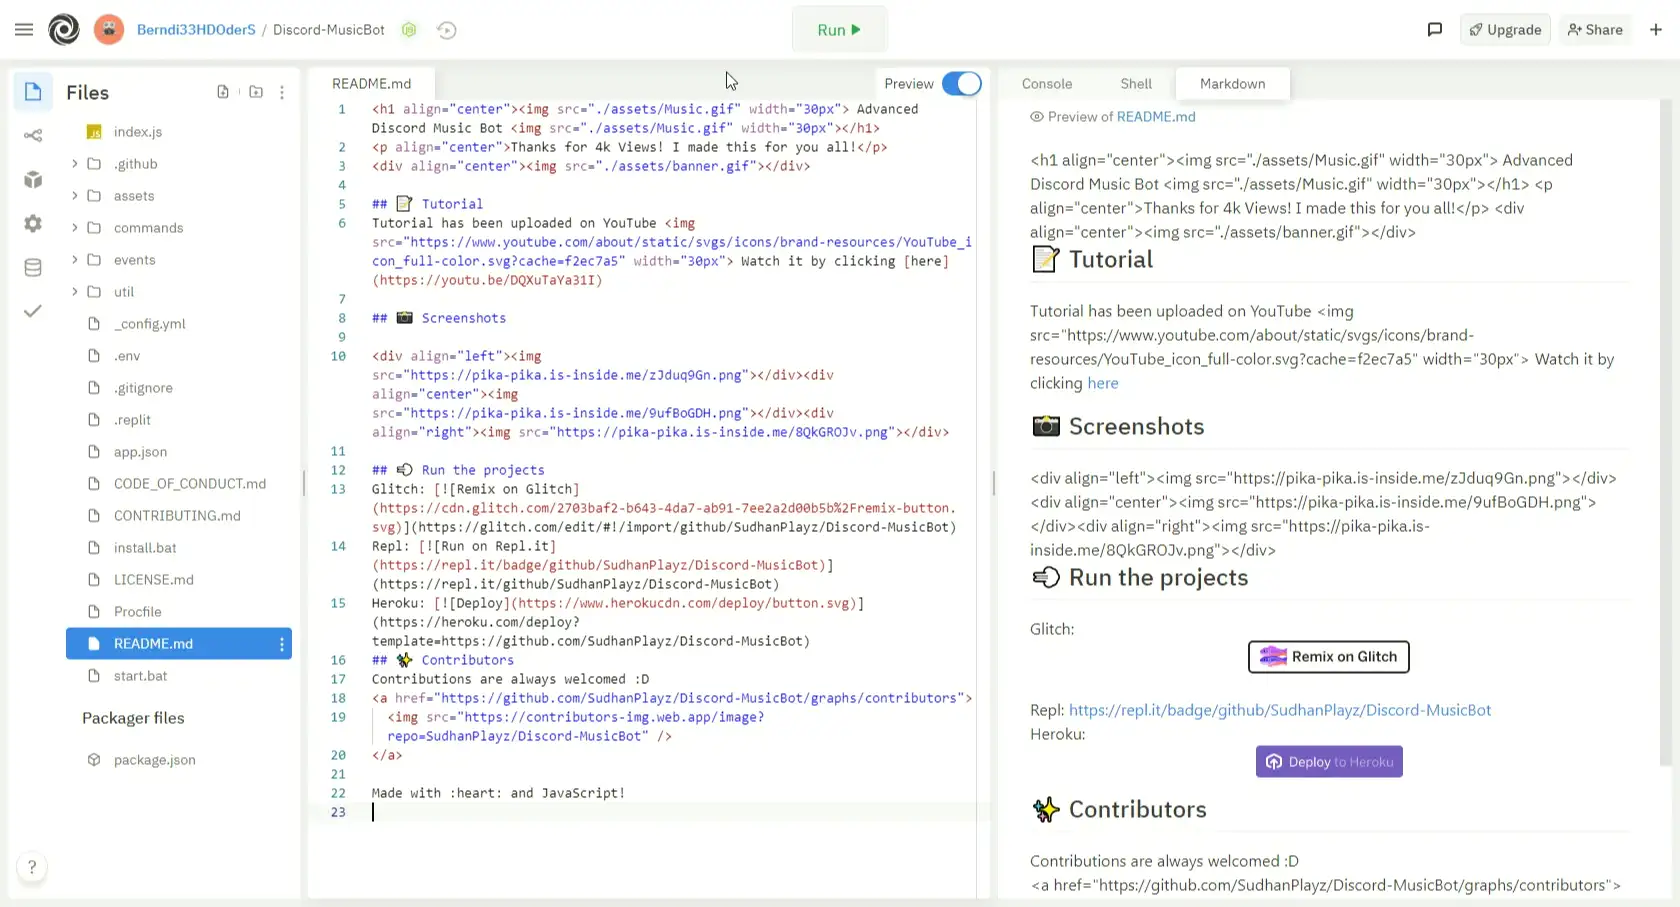Click the package.json package icon

pos(94,760)
